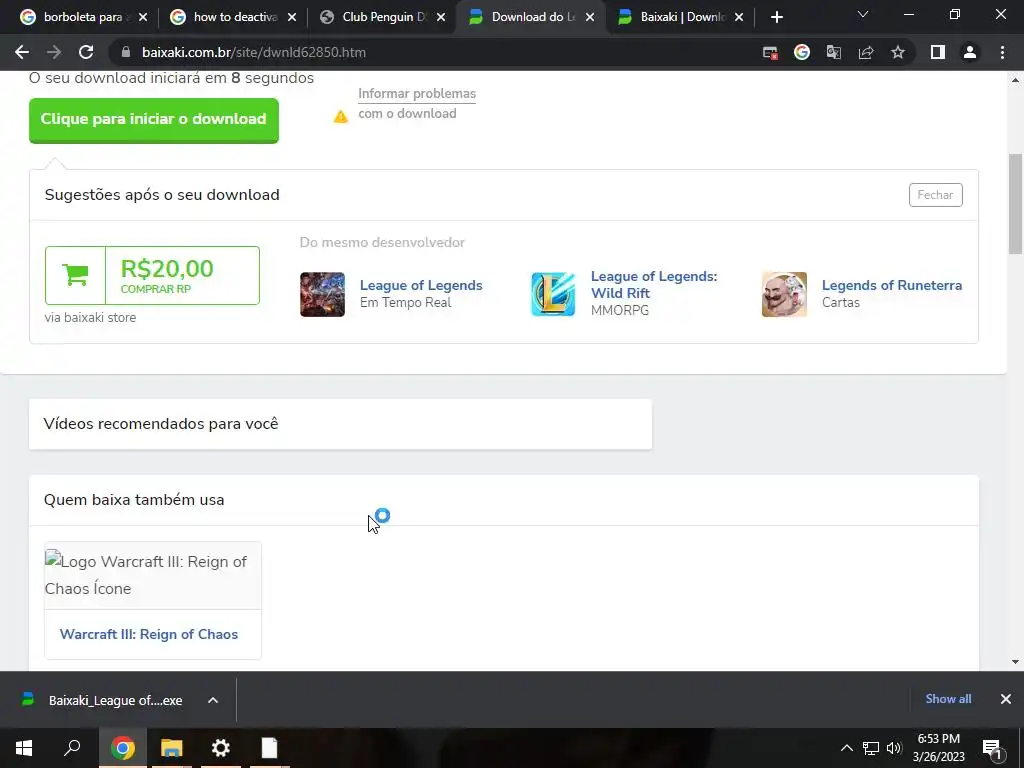Click the Warcraft III logo image placeholder
The height and width of the screenshot is (768, 1024).
pyautogui.click(x=152, y=575)
